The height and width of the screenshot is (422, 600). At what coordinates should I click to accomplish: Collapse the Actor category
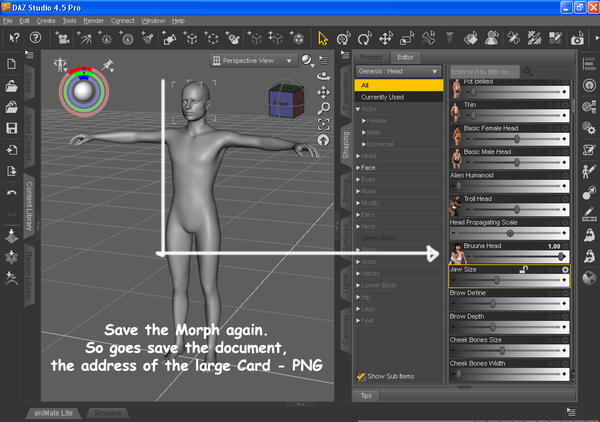pyautogui.click(x=358, y=109)
